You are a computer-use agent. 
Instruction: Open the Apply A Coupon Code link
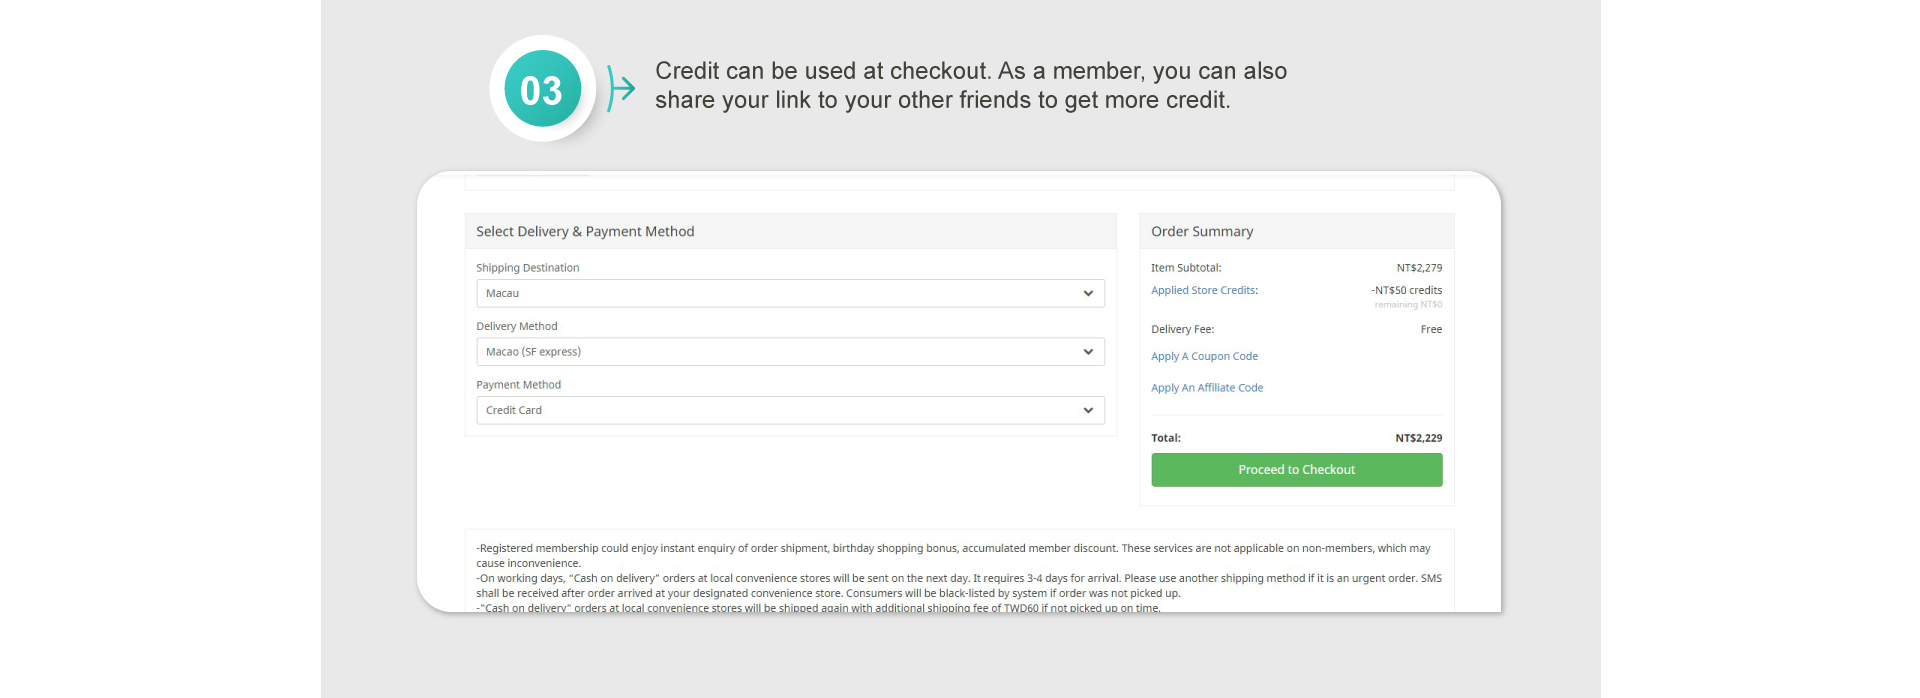tap(1204, 357)
